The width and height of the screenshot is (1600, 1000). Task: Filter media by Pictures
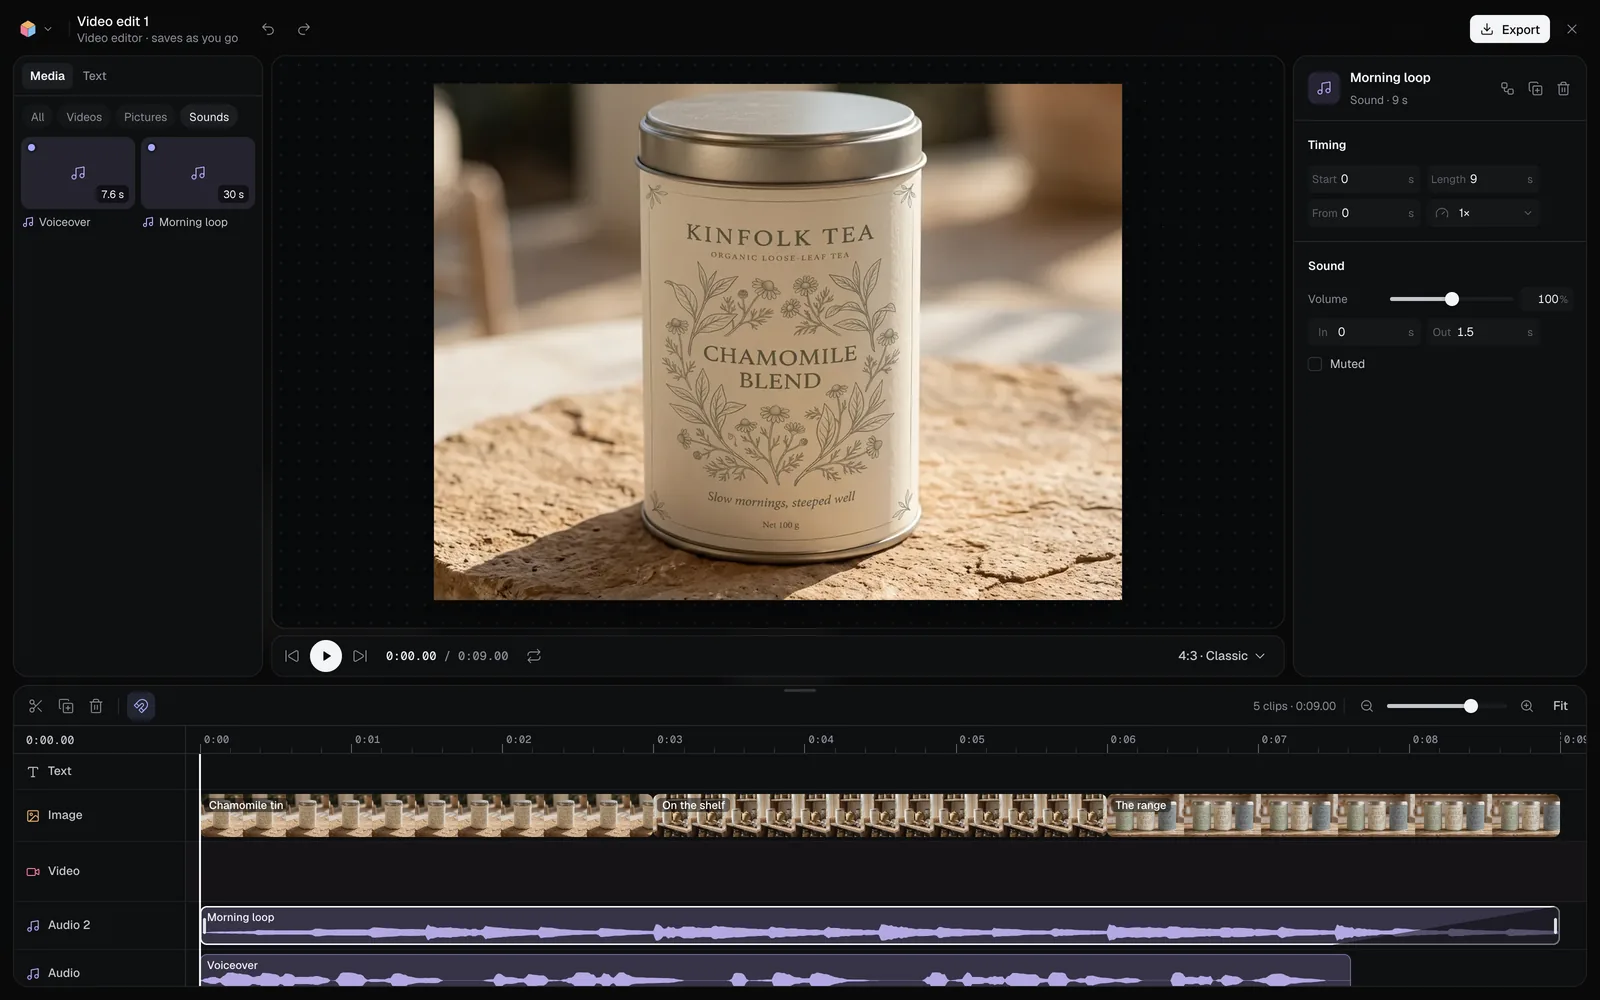(145, 117)
